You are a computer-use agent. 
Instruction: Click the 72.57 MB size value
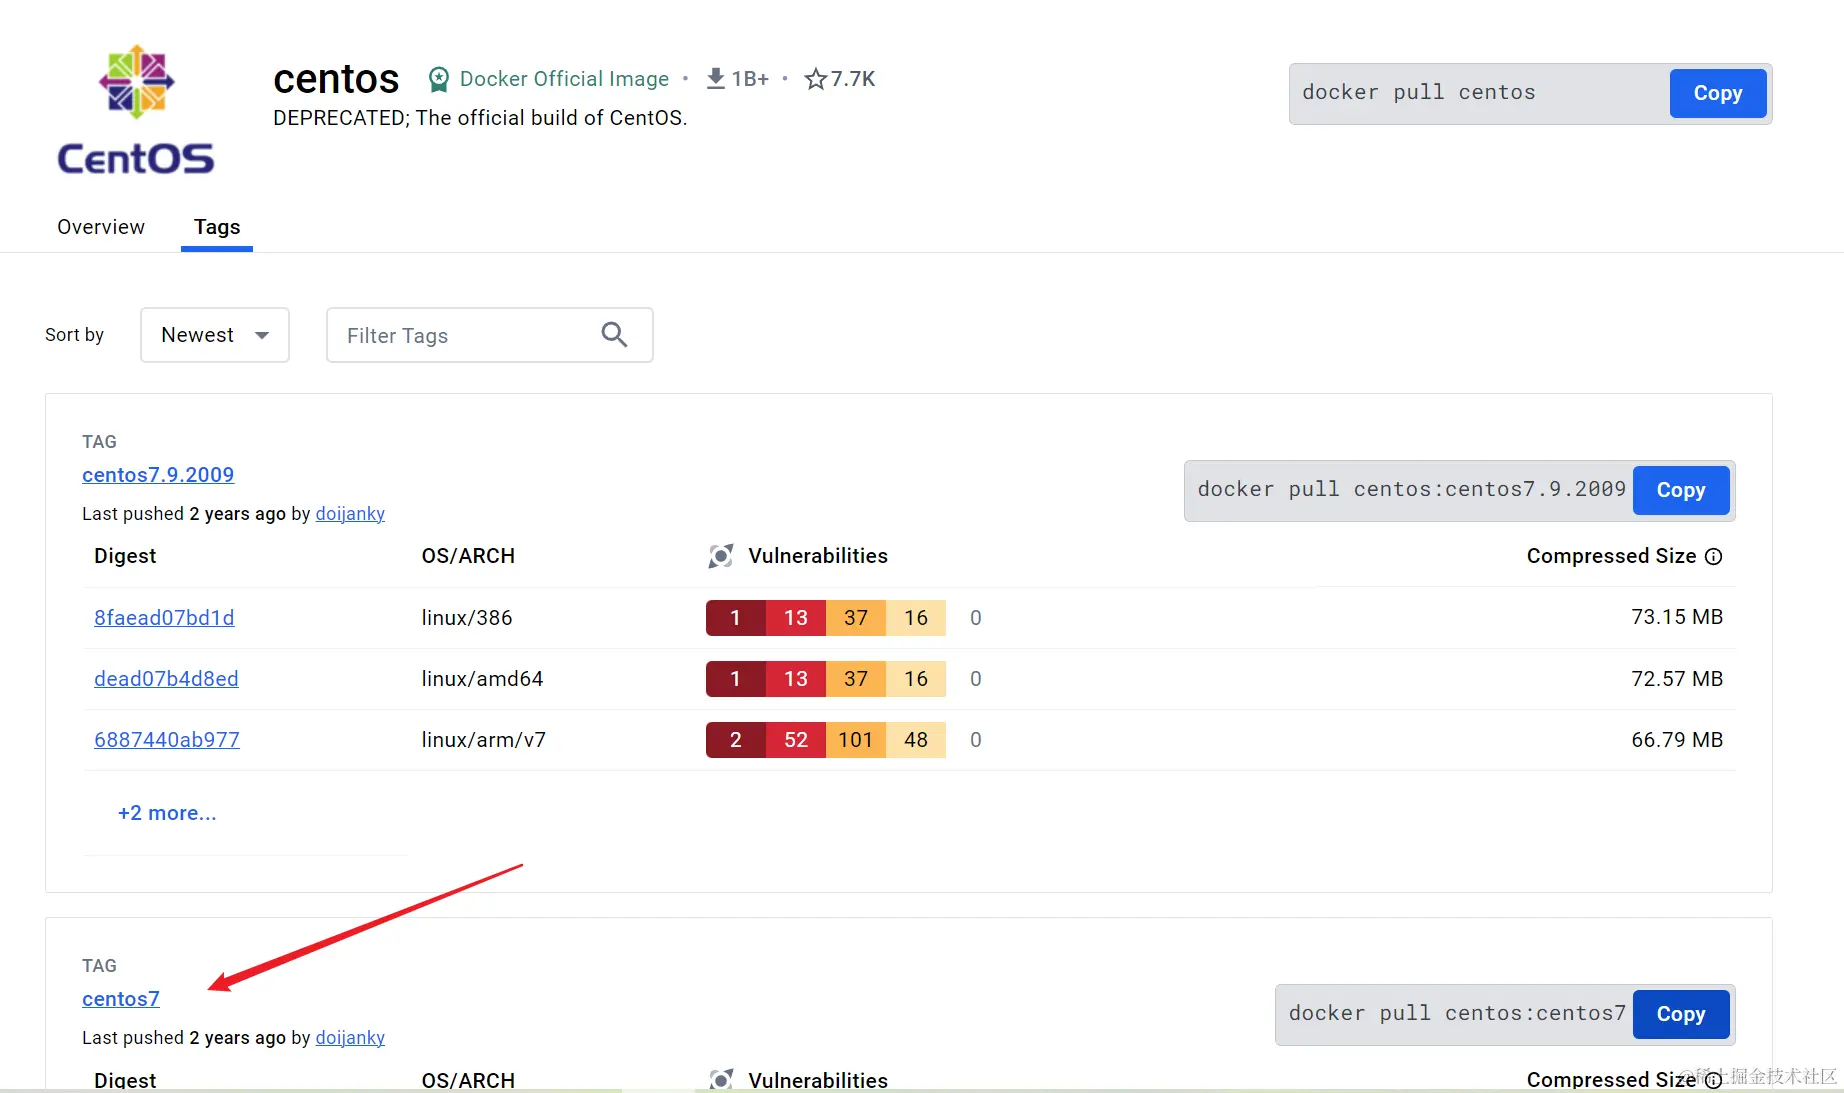[1677, 679]
